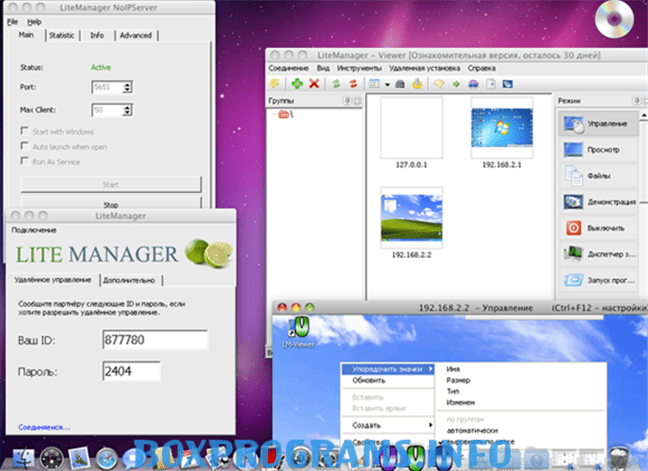Open the view mode dropdown arrow
Image resolution: width=648 pixels, height=471 pixels.
(387, 85)
